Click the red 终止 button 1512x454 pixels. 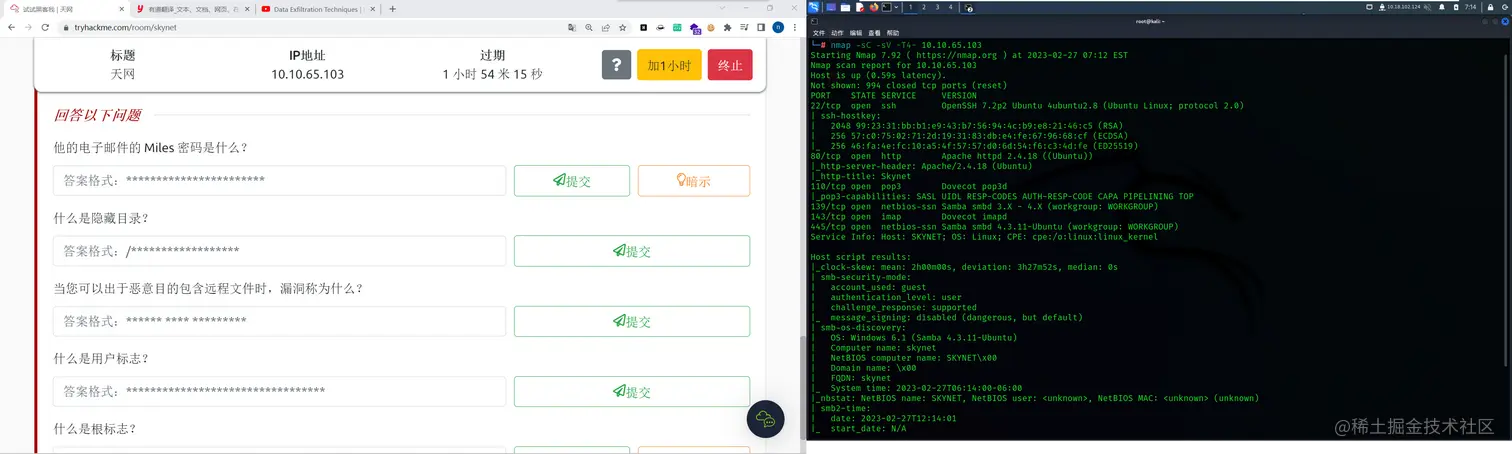click(x=730, y=65)
